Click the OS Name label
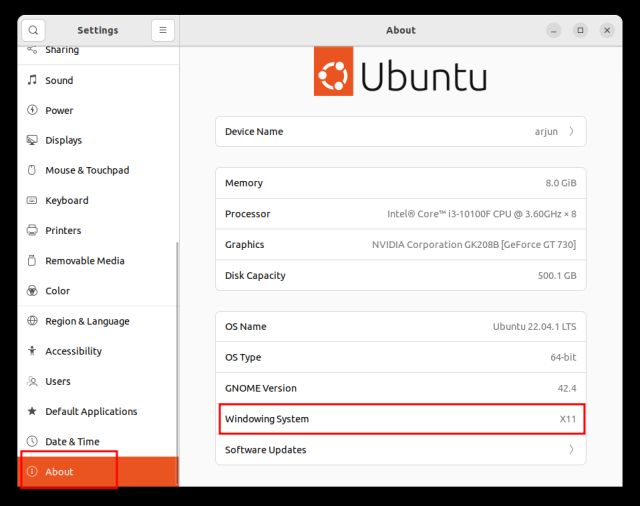Viewport: 640px width, 506px height. [245, 326]
